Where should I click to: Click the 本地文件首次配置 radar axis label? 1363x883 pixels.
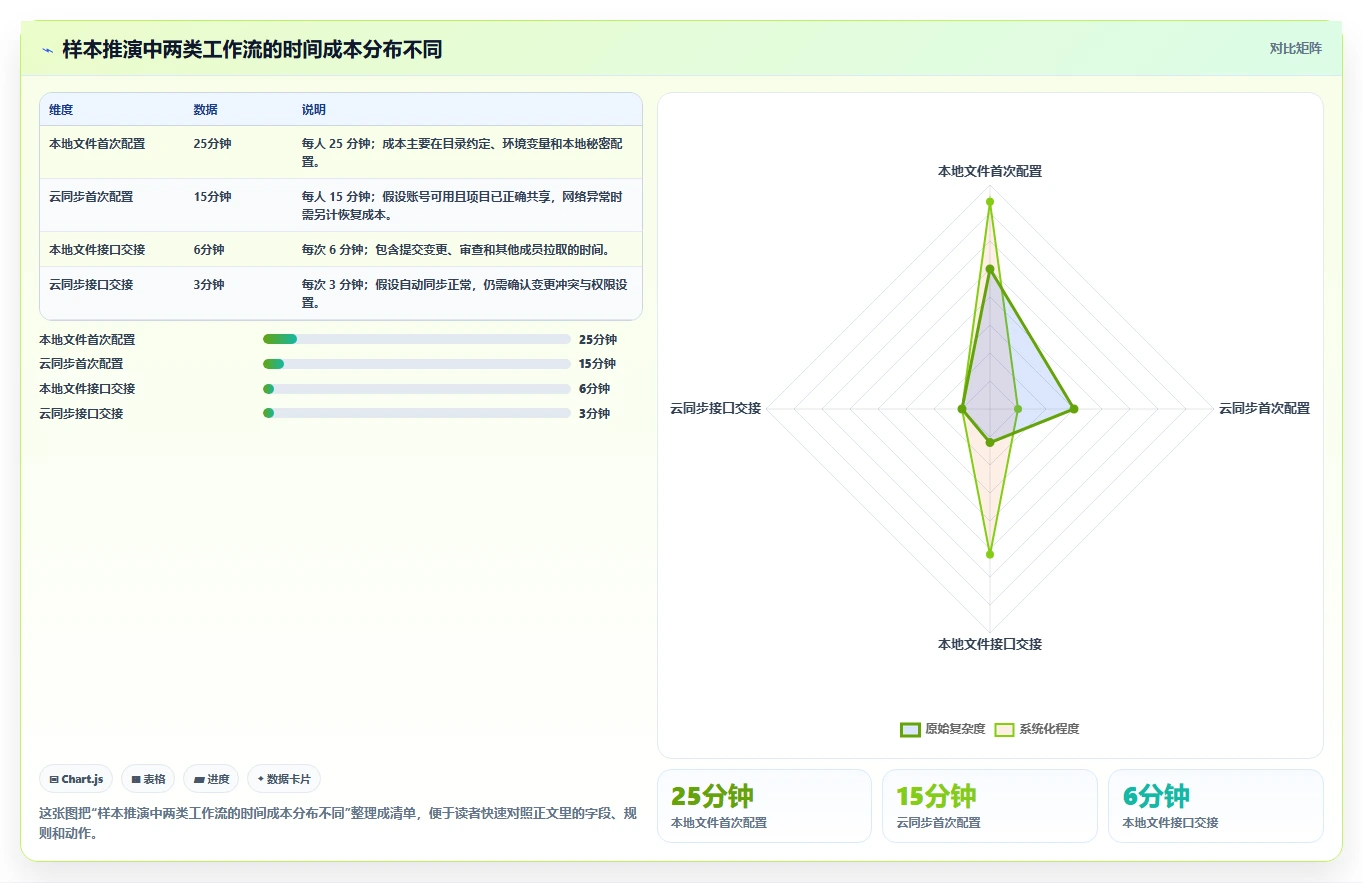(990, 171)
